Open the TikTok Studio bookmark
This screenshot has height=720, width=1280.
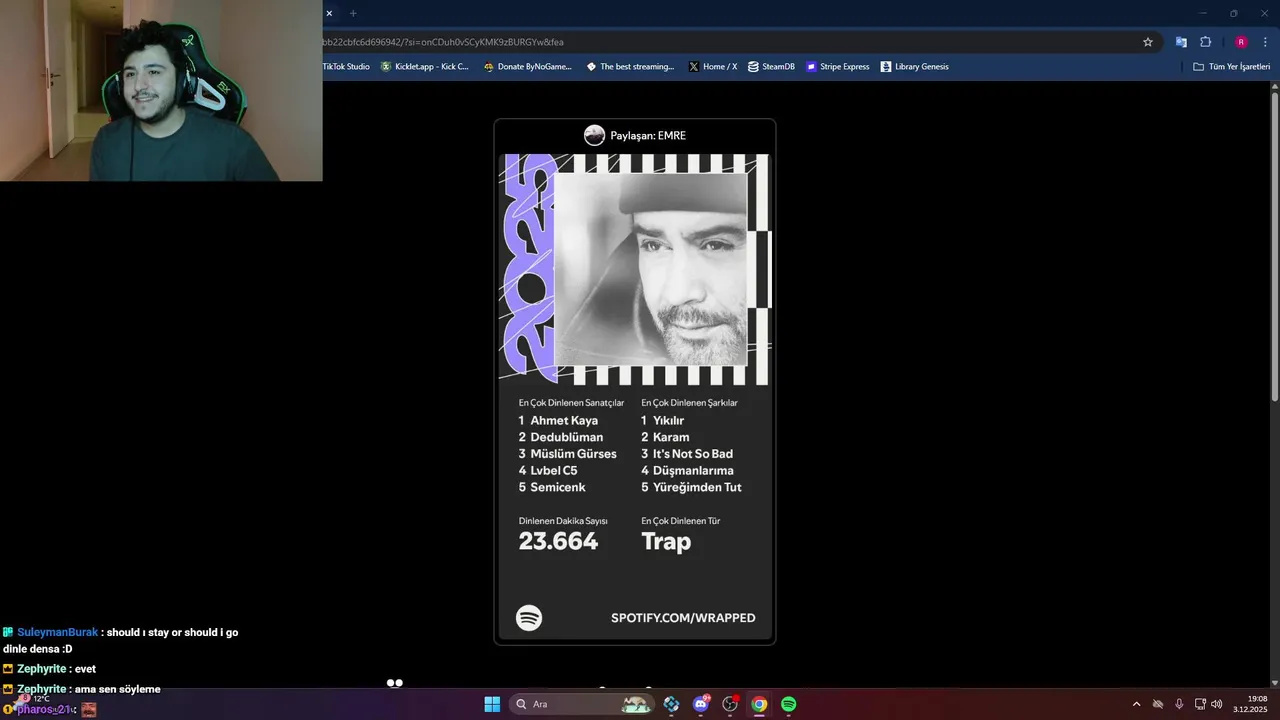(x=346, y=67)
